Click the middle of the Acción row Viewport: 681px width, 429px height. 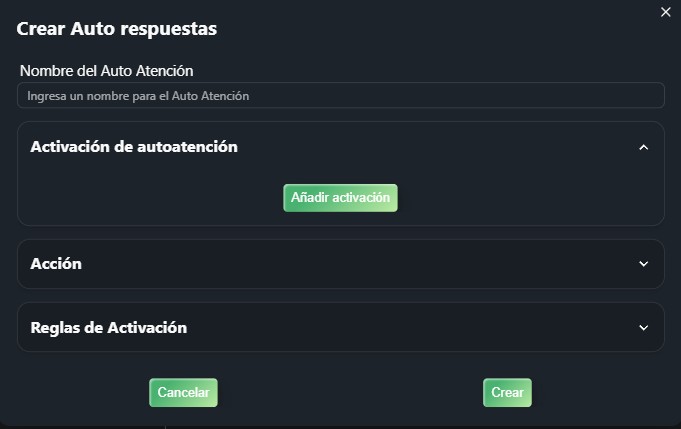tap(340, 264)
